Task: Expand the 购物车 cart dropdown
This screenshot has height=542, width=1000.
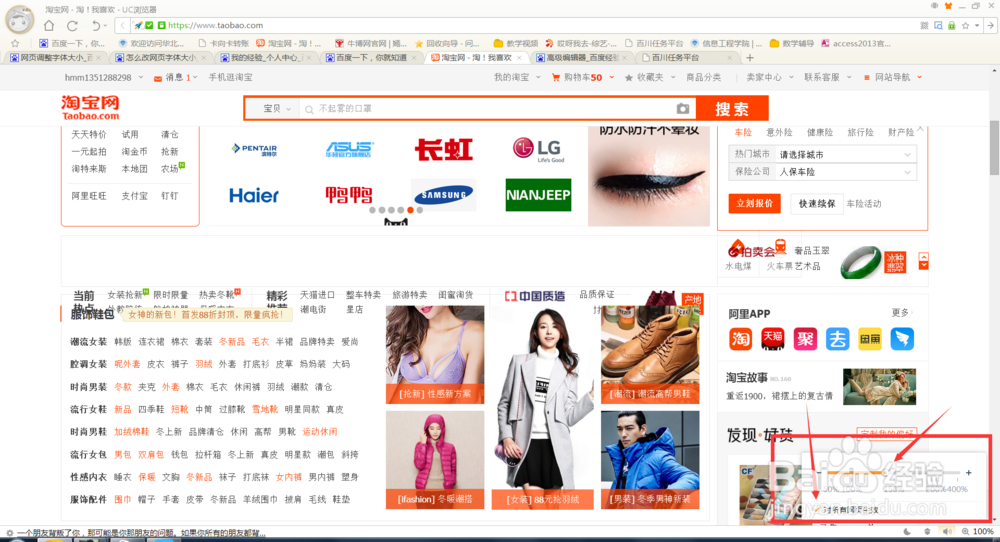Action: click(583, 77)
